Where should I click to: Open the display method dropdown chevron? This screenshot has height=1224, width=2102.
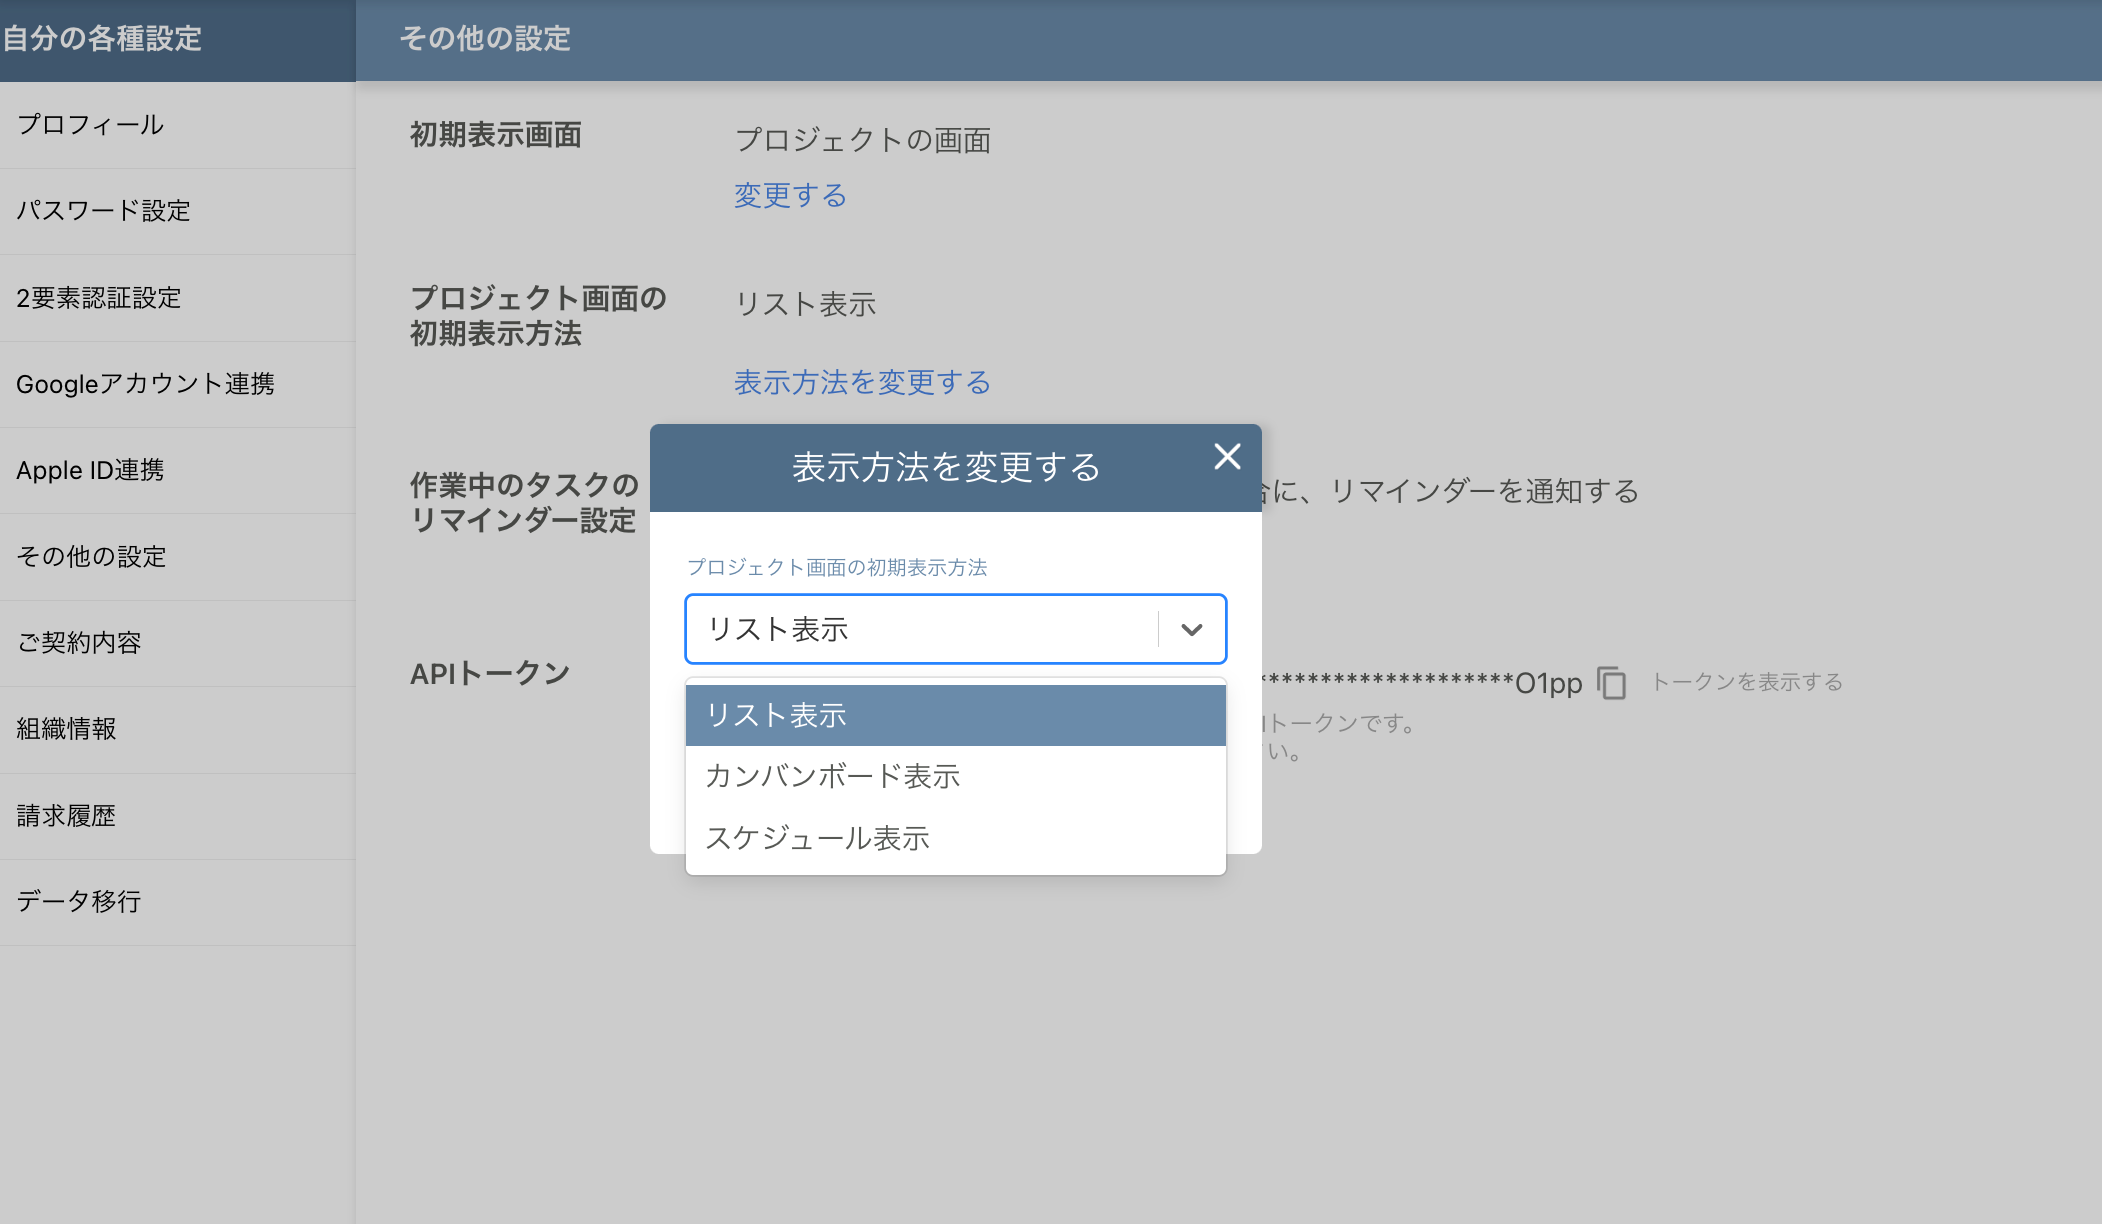coord(1190,629)
